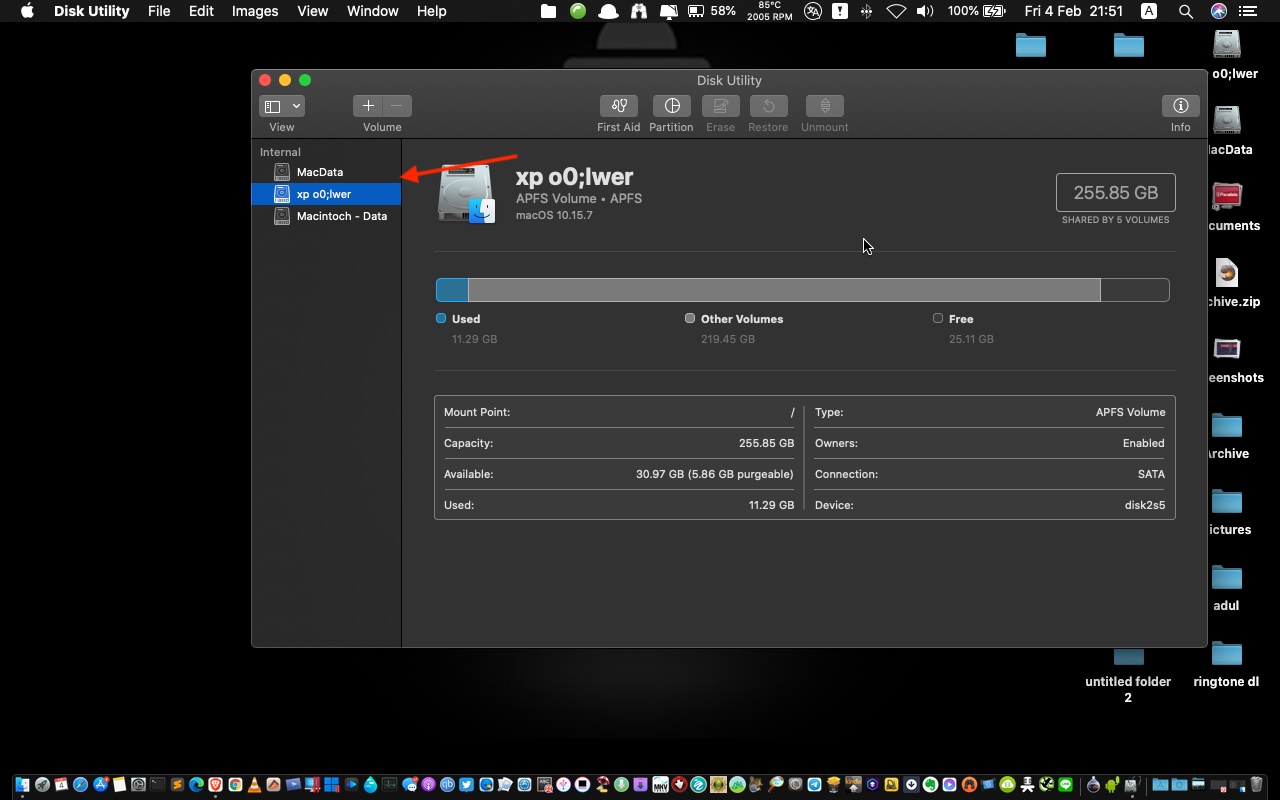Add a new APFS volume with plus button

click(368, 106)
